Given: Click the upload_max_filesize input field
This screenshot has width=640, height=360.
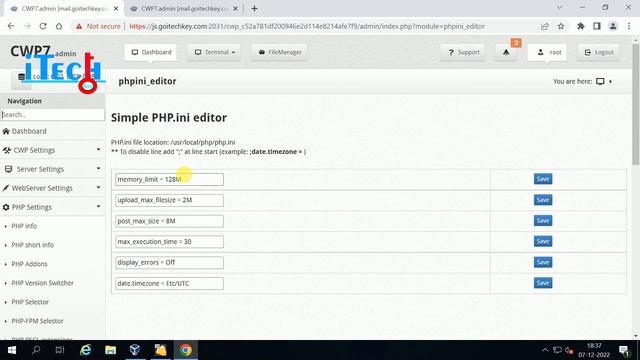Looking at the screenshot, I should click(x=169, y=200).
